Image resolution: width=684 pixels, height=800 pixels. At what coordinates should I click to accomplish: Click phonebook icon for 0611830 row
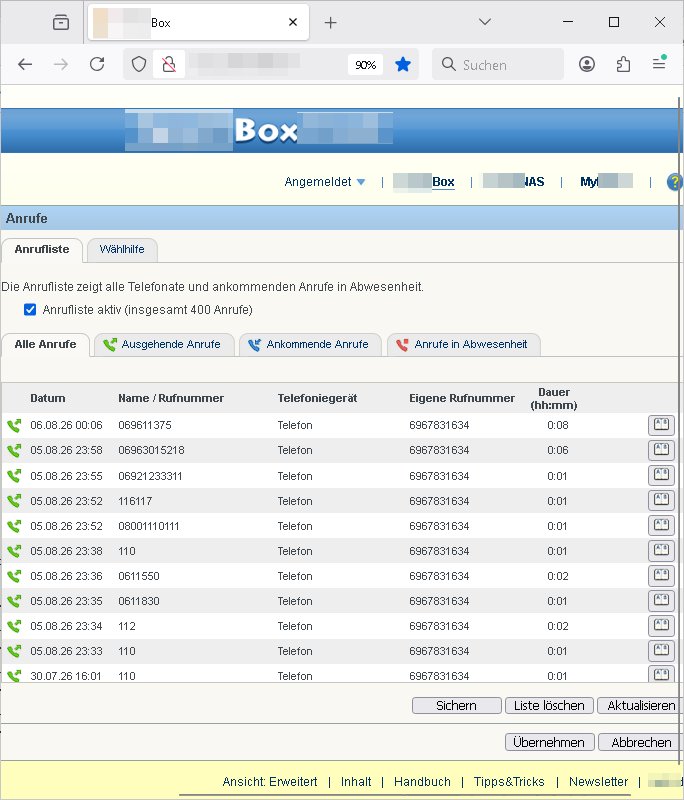tap(661, 600)
